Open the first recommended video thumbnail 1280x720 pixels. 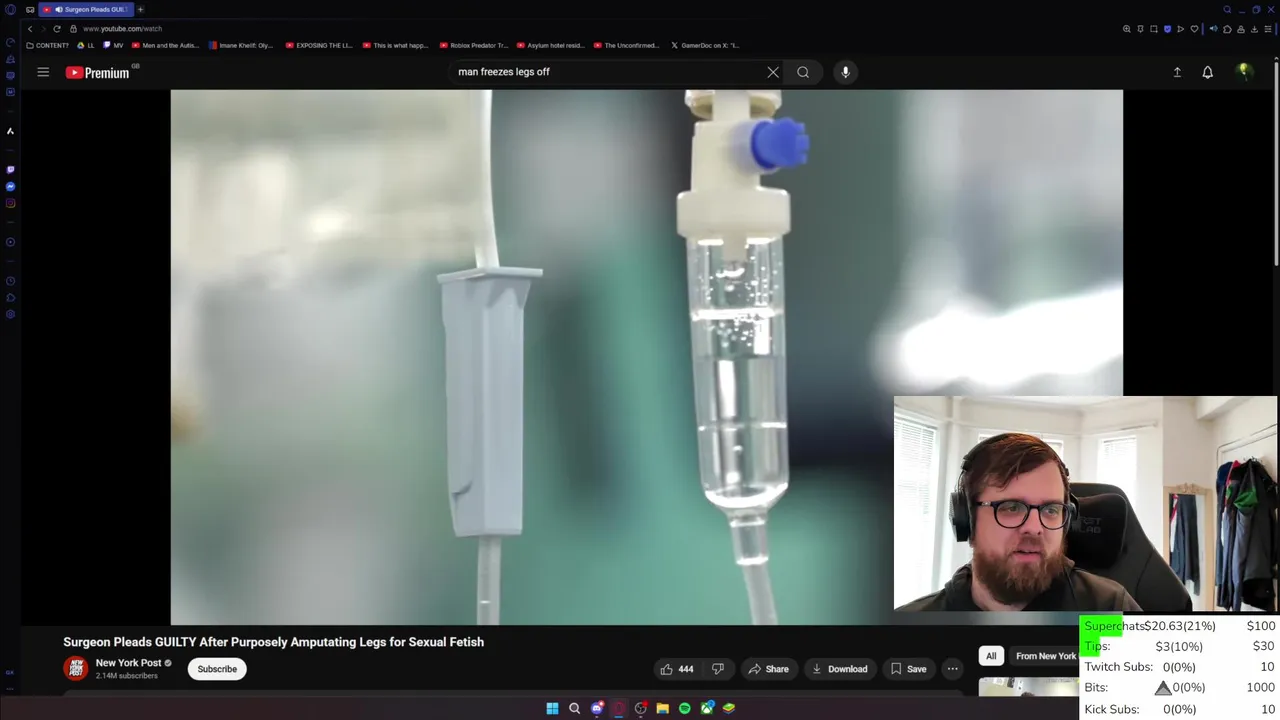1028,686
